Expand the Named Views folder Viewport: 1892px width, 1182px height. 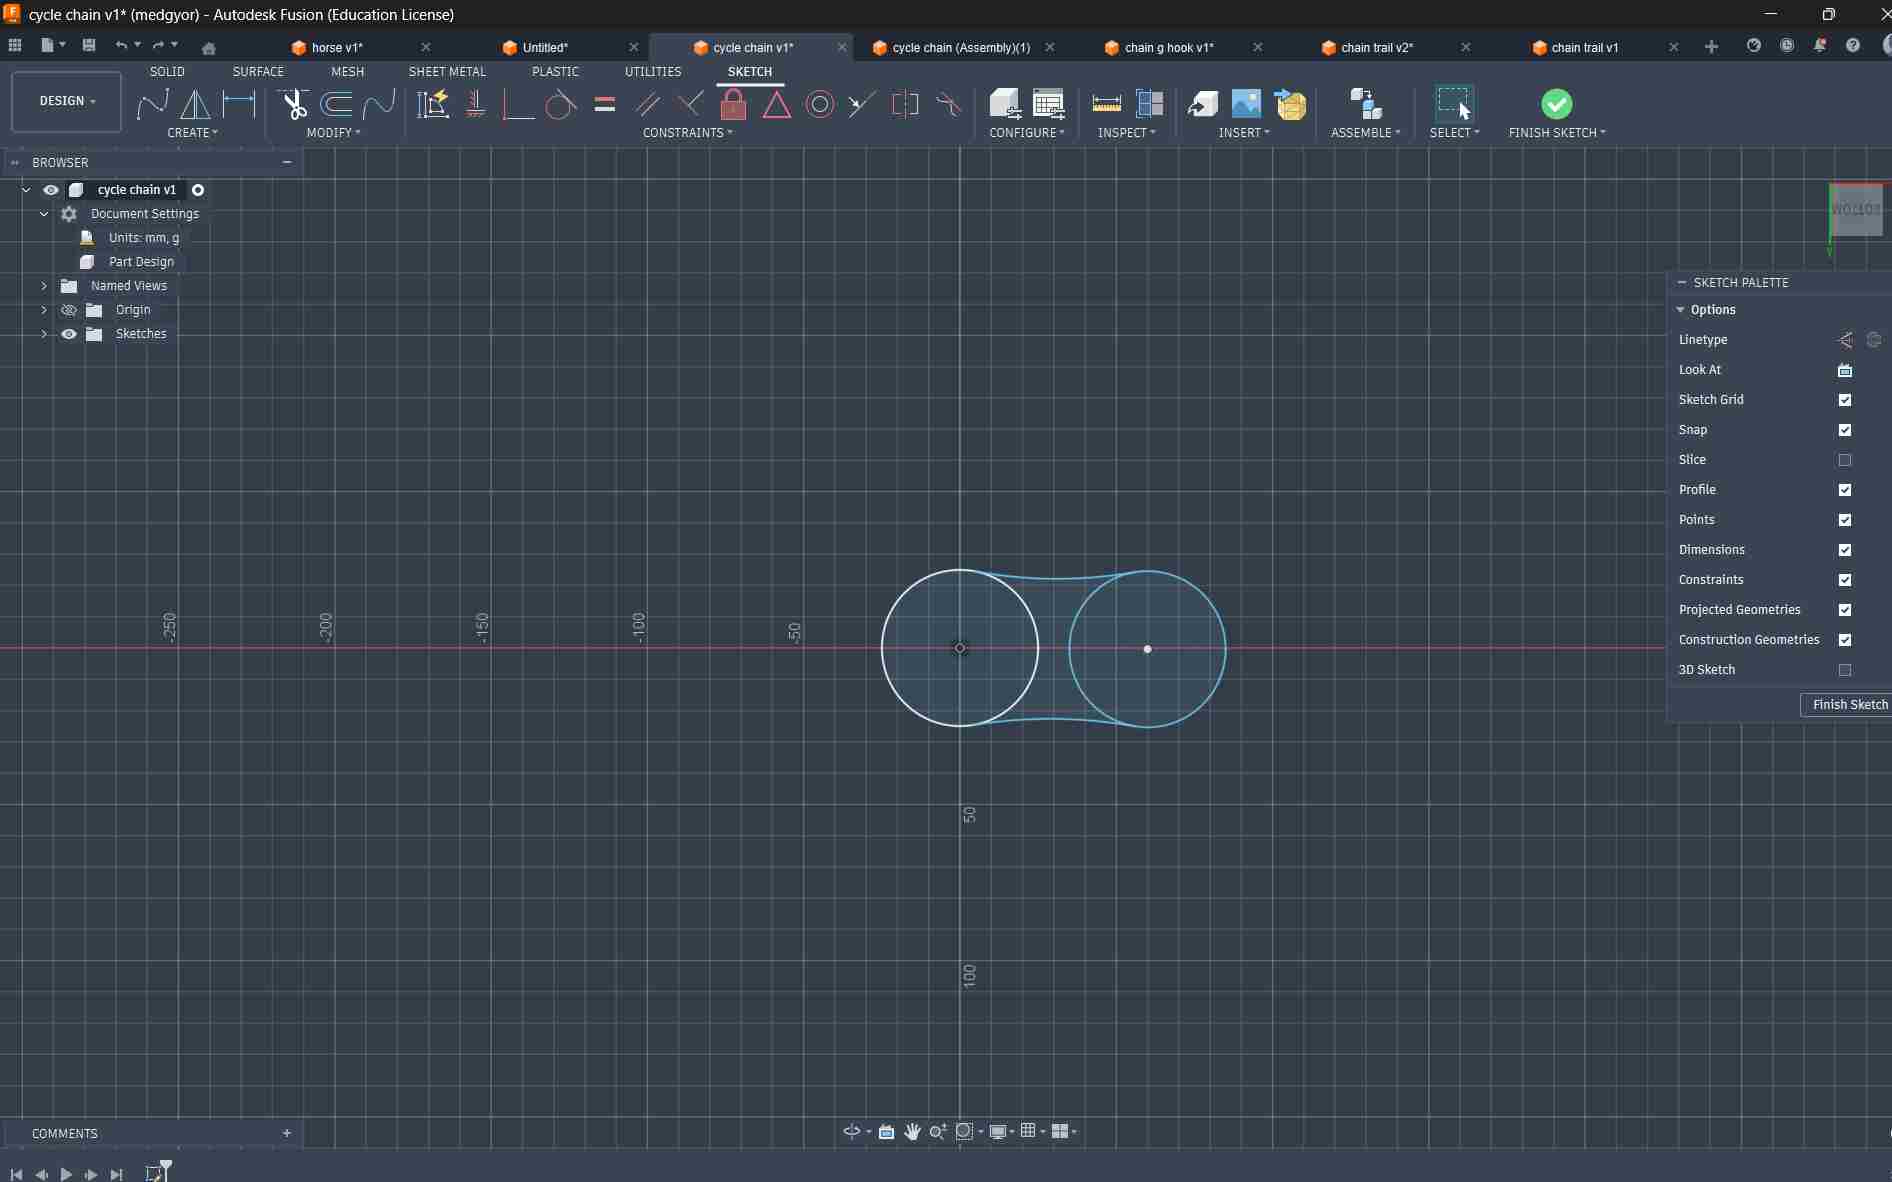pos(44,286)
